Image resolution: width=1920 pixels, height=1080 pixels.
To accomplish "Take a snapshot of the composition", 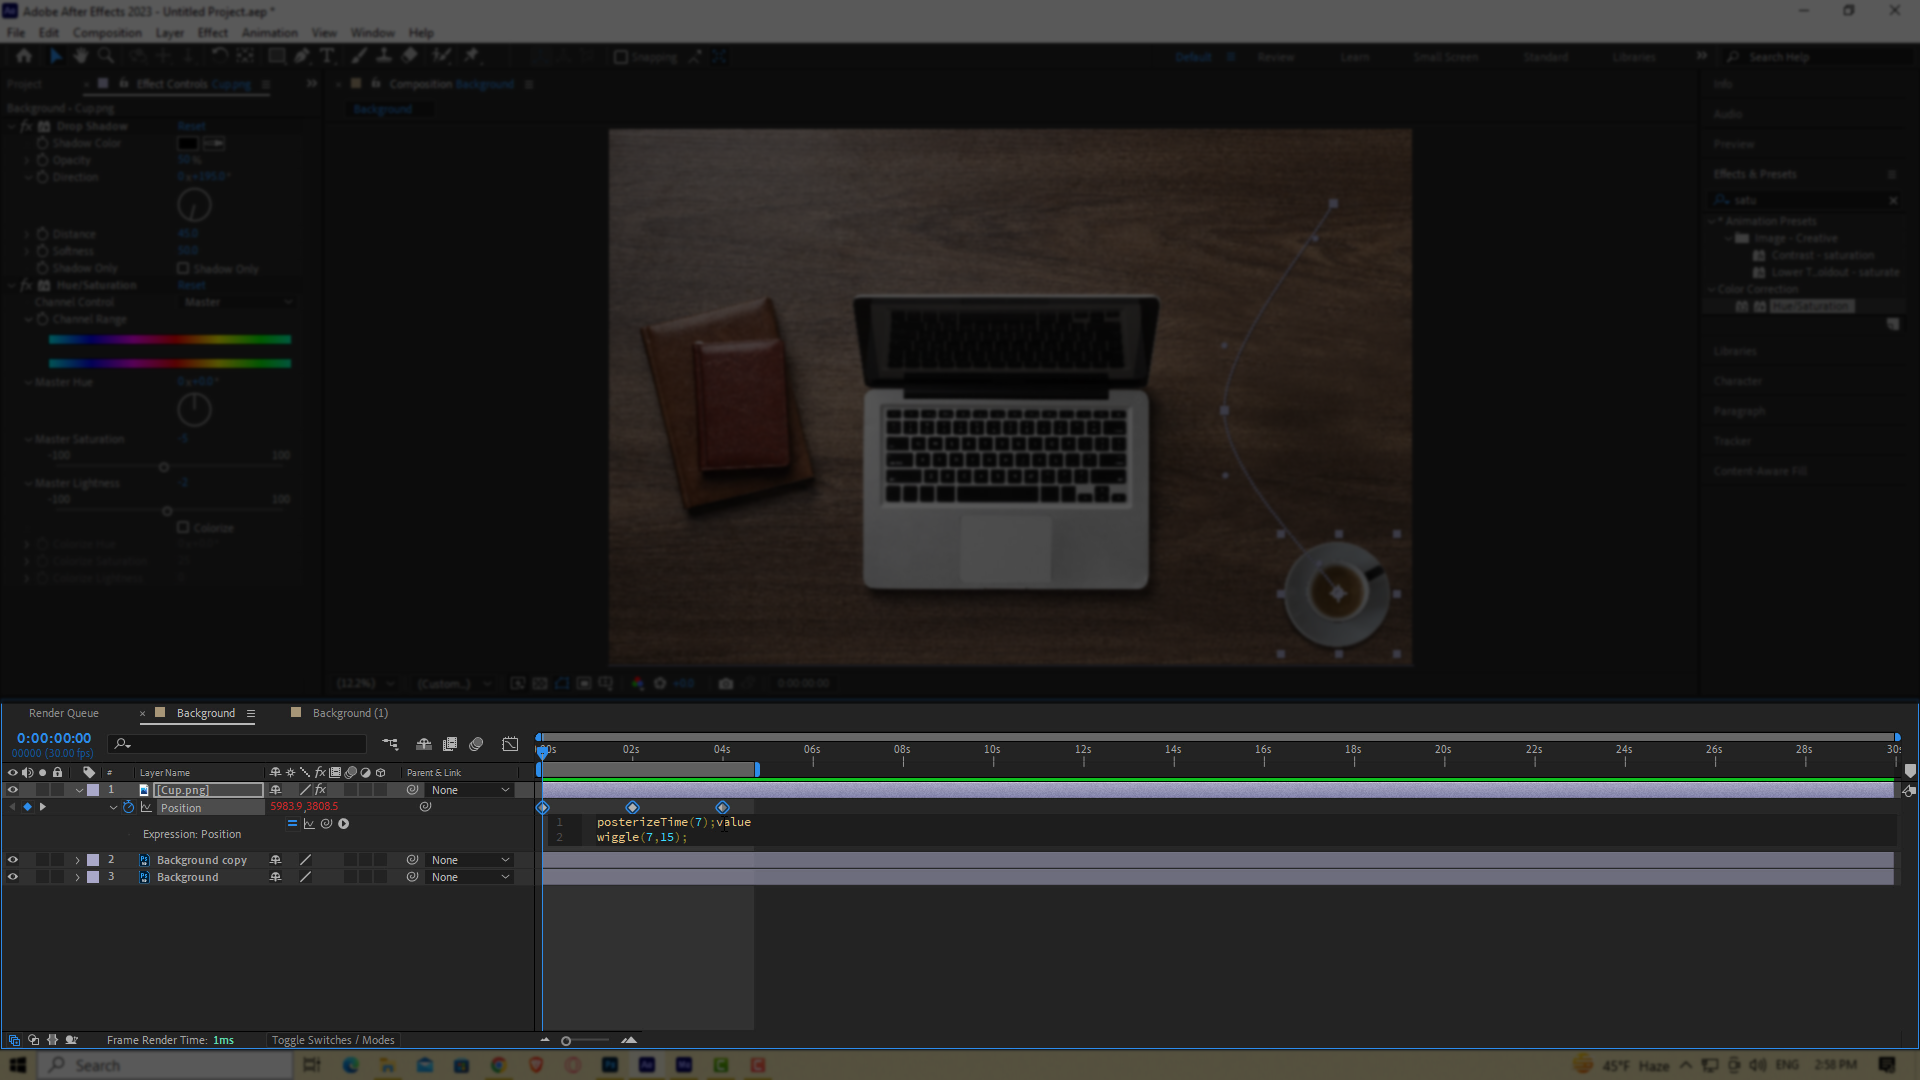I will point(725,683).
